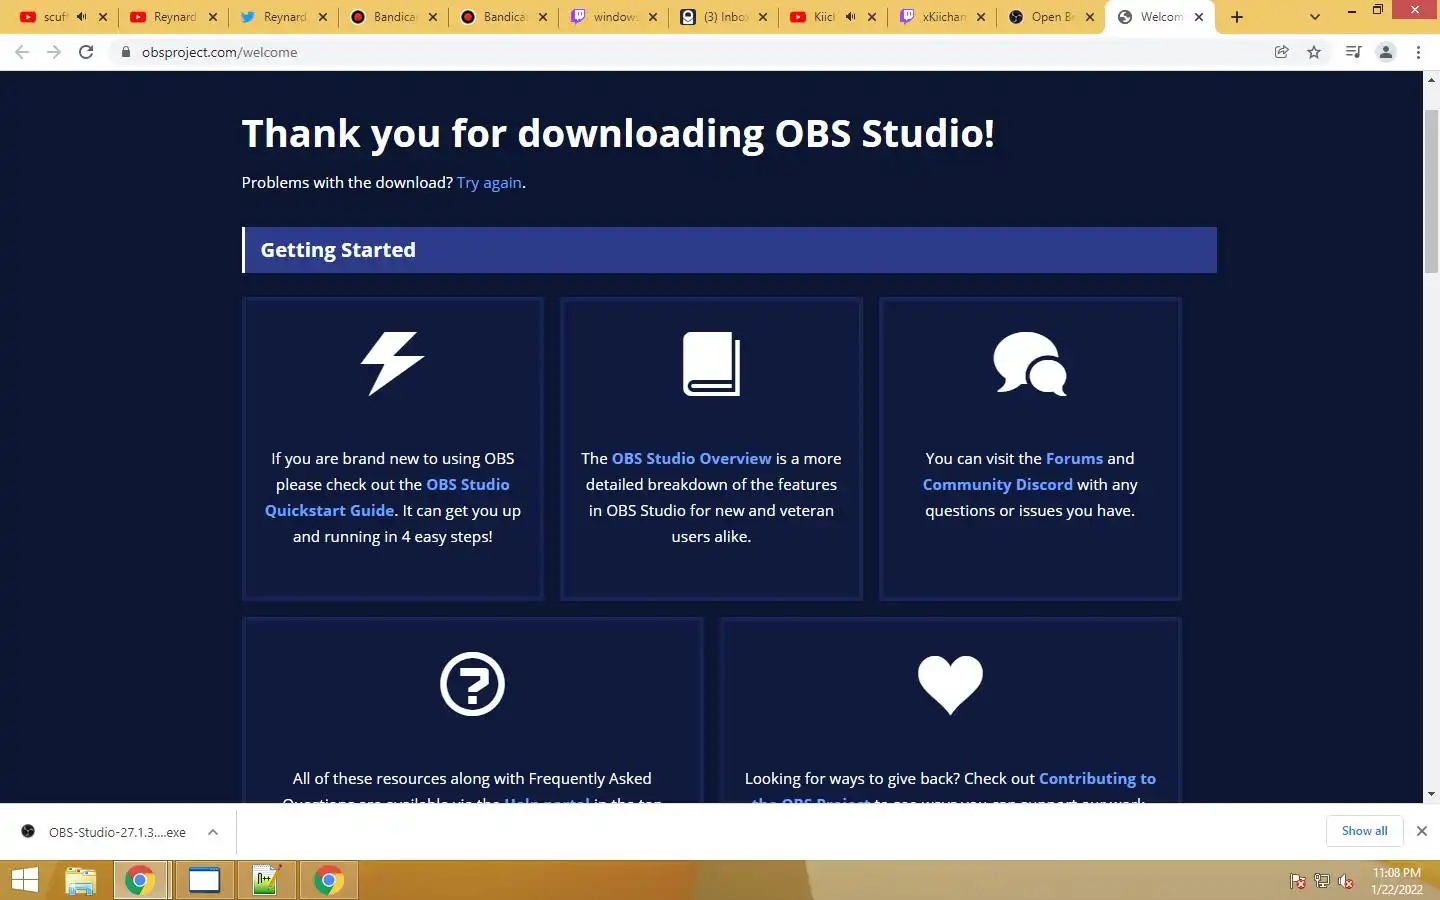
Task: Click the question mark help icon
Action: (472, 684)
